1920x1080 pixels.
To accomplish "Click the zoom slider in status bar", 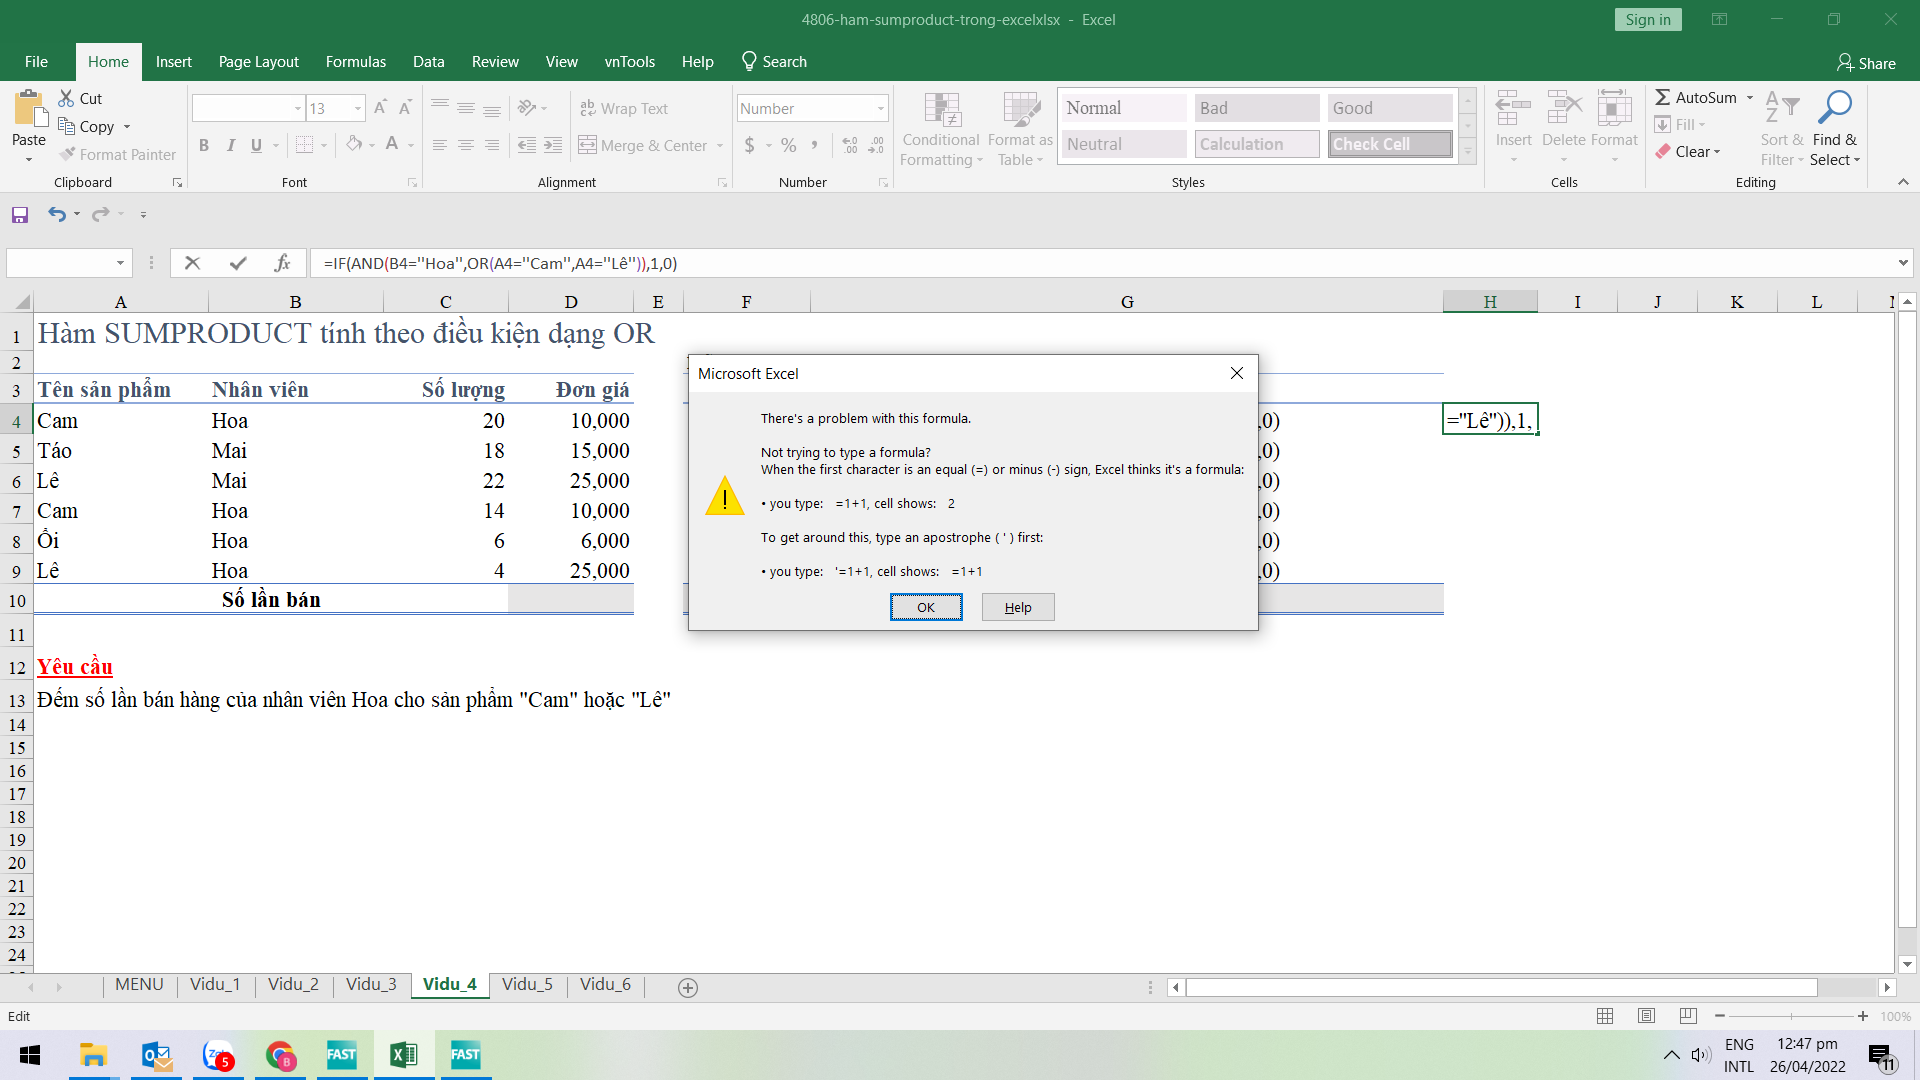I will coord(1791,1016).
